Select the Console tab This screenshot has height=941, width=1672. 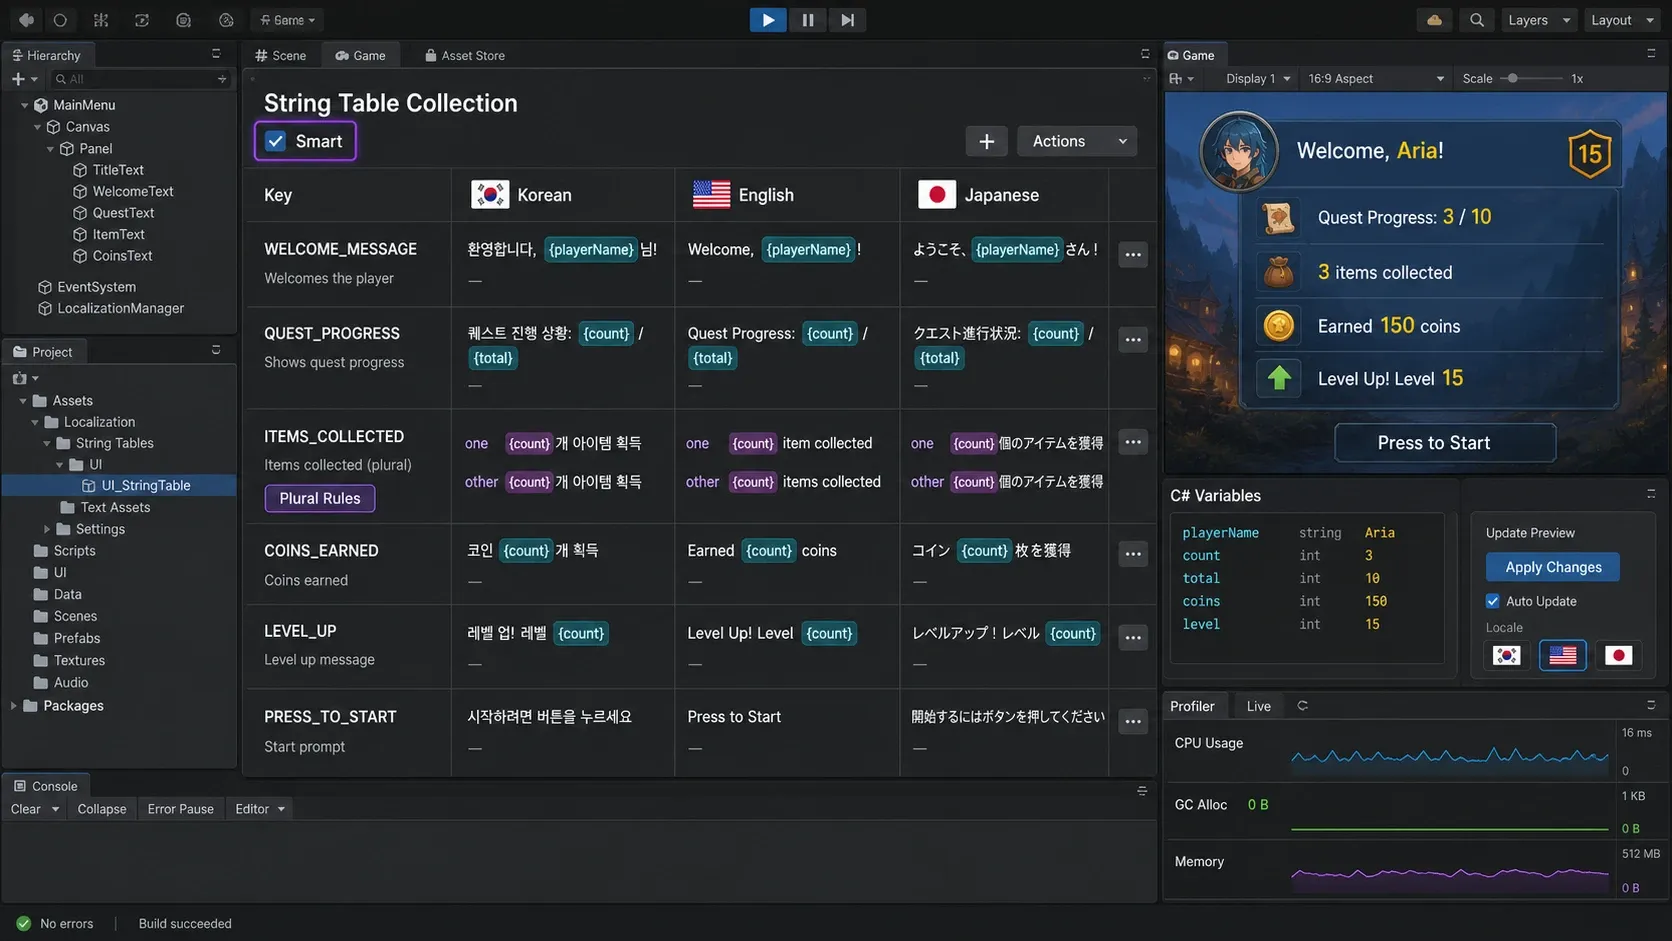click(x=45, y=786)
